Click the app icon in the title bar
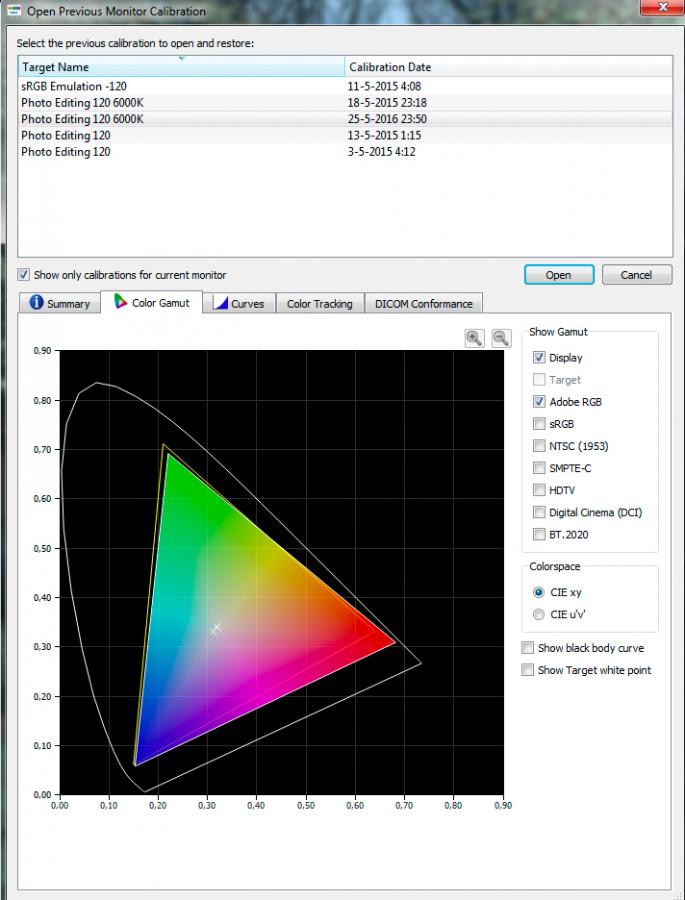 (x=14, y=10)
